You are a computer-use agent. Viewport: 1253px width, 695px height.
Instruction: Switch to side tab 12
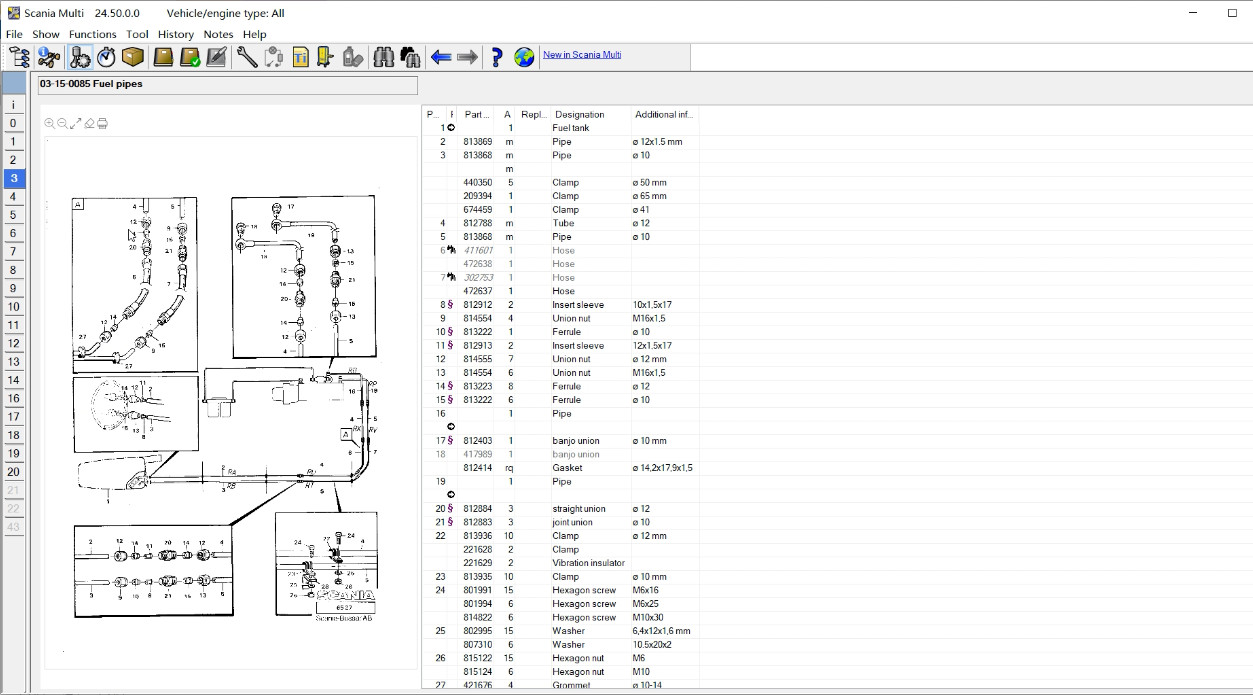point(14,344)
